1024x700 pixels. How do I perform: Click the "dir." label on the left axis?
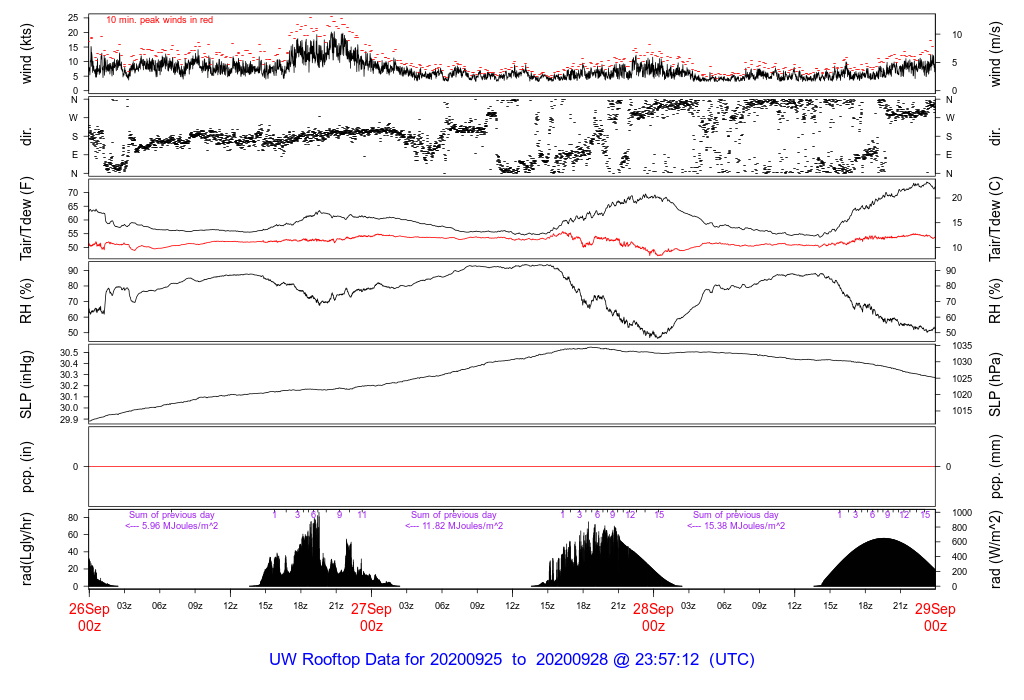coord(26,136)
